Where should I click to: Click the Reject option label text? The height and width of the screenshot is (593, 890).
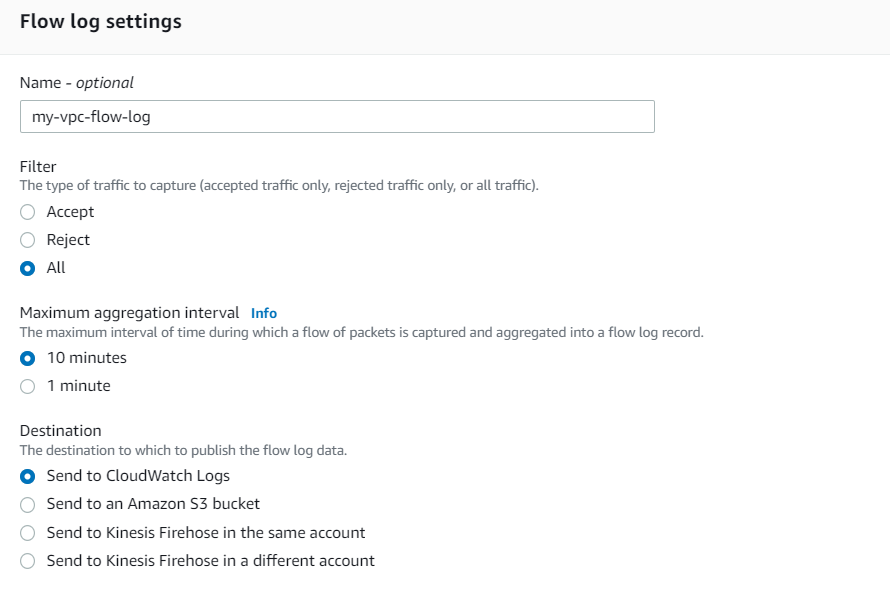coord(68,240)
